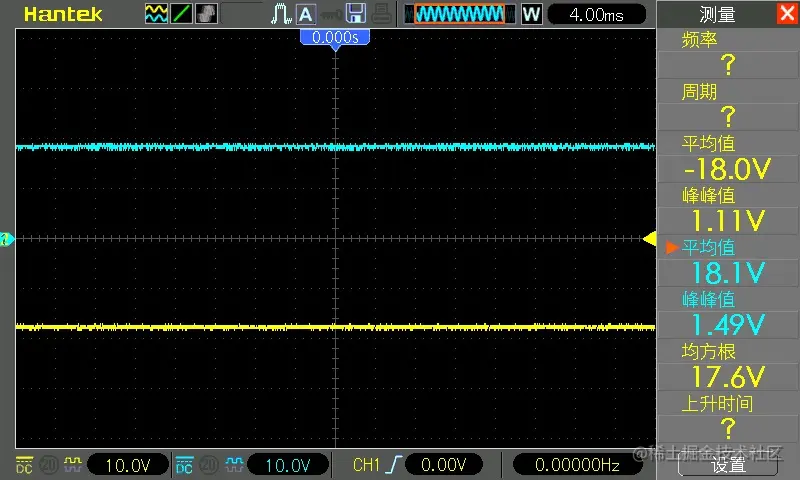The image size is (800, 480).
Task: Click the yellow trigger level arrow on the right edge
Action: click(x=649, y=238)
